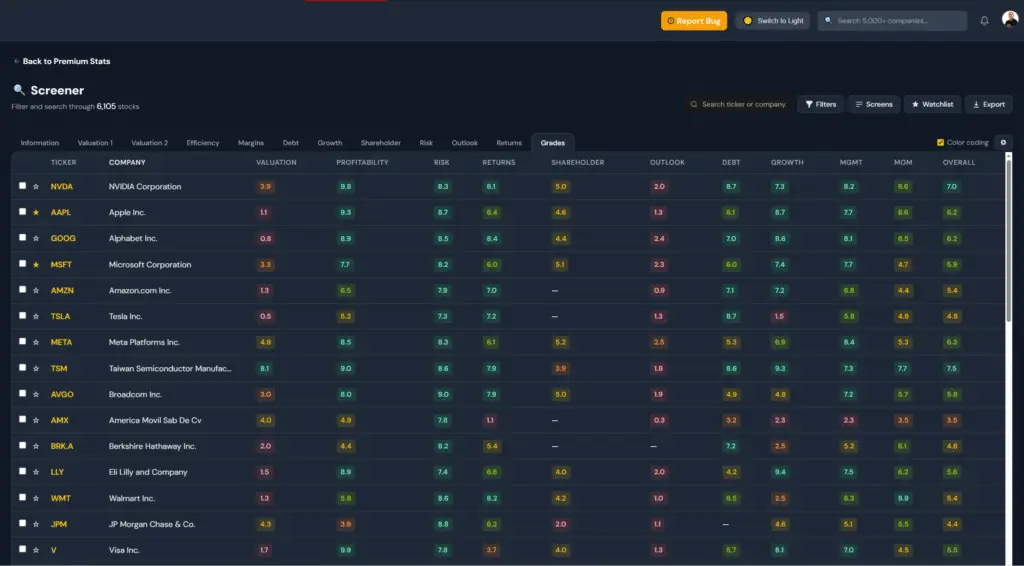Sort by the VALUATION column header
This screenshot has width=1024, height=566.
pyautogui.click(x=276, y=162)
